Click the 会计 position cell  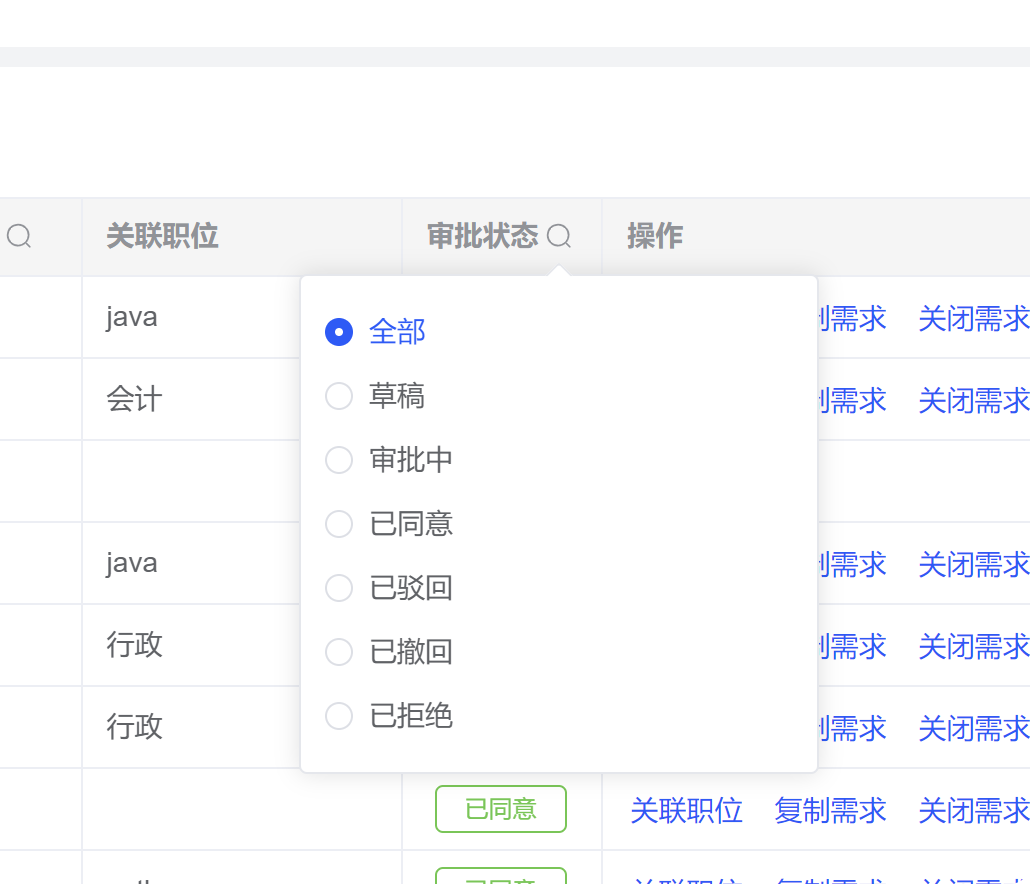pyautogui.click(x=134, y=400)
